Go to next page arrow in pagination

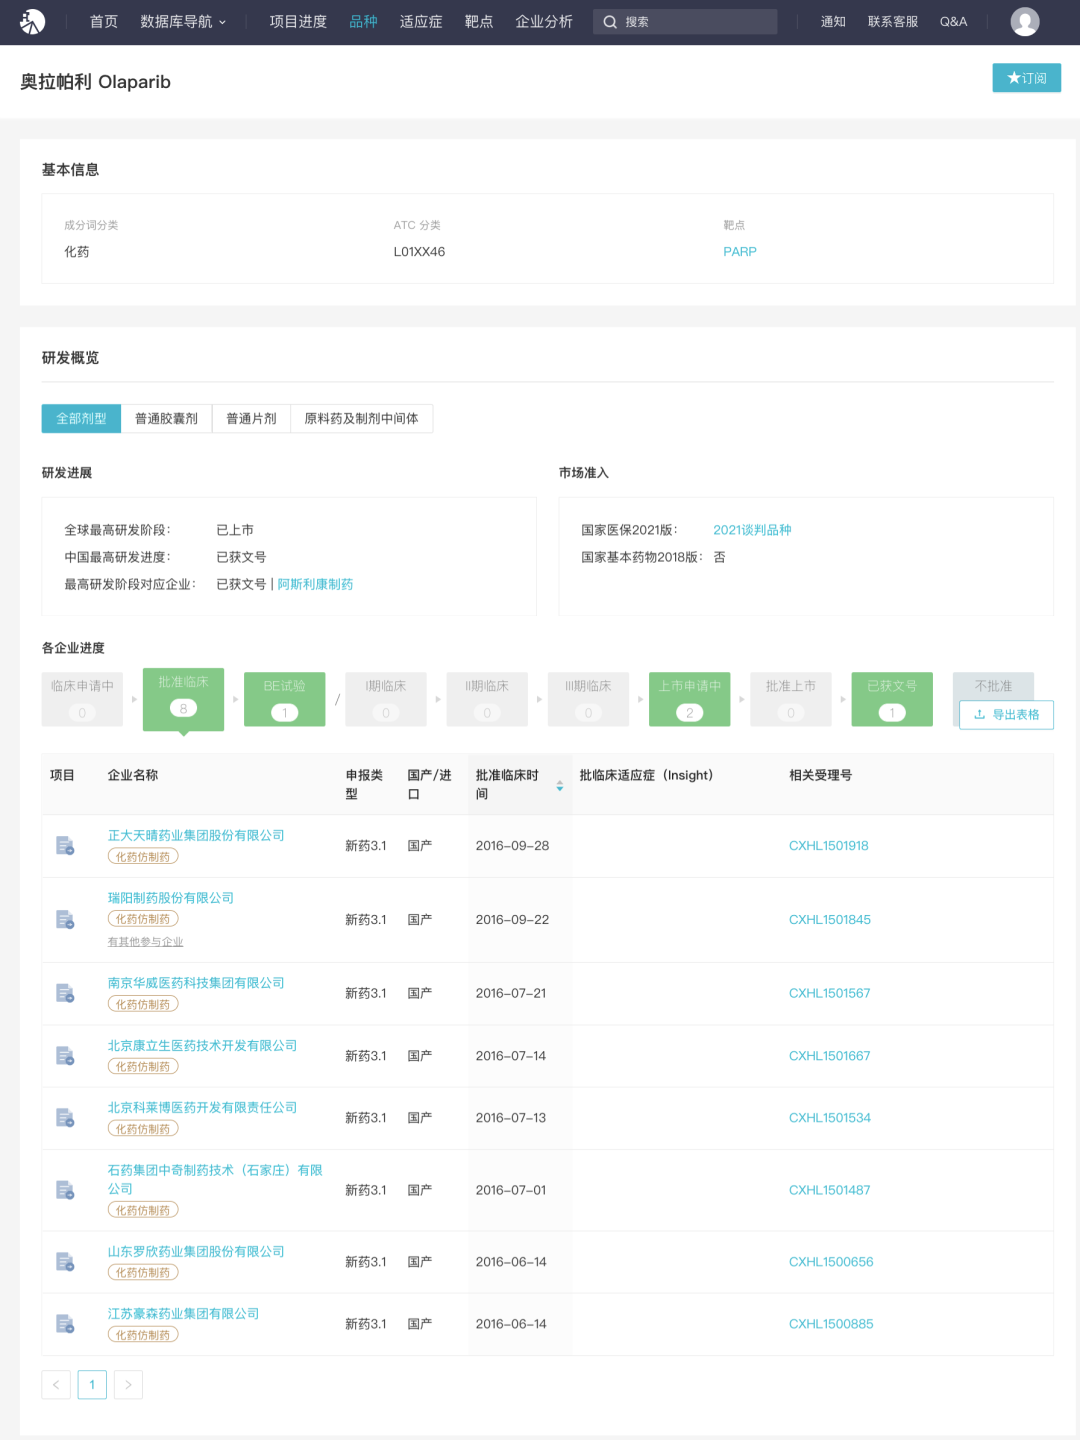(x=128, y=1385)
